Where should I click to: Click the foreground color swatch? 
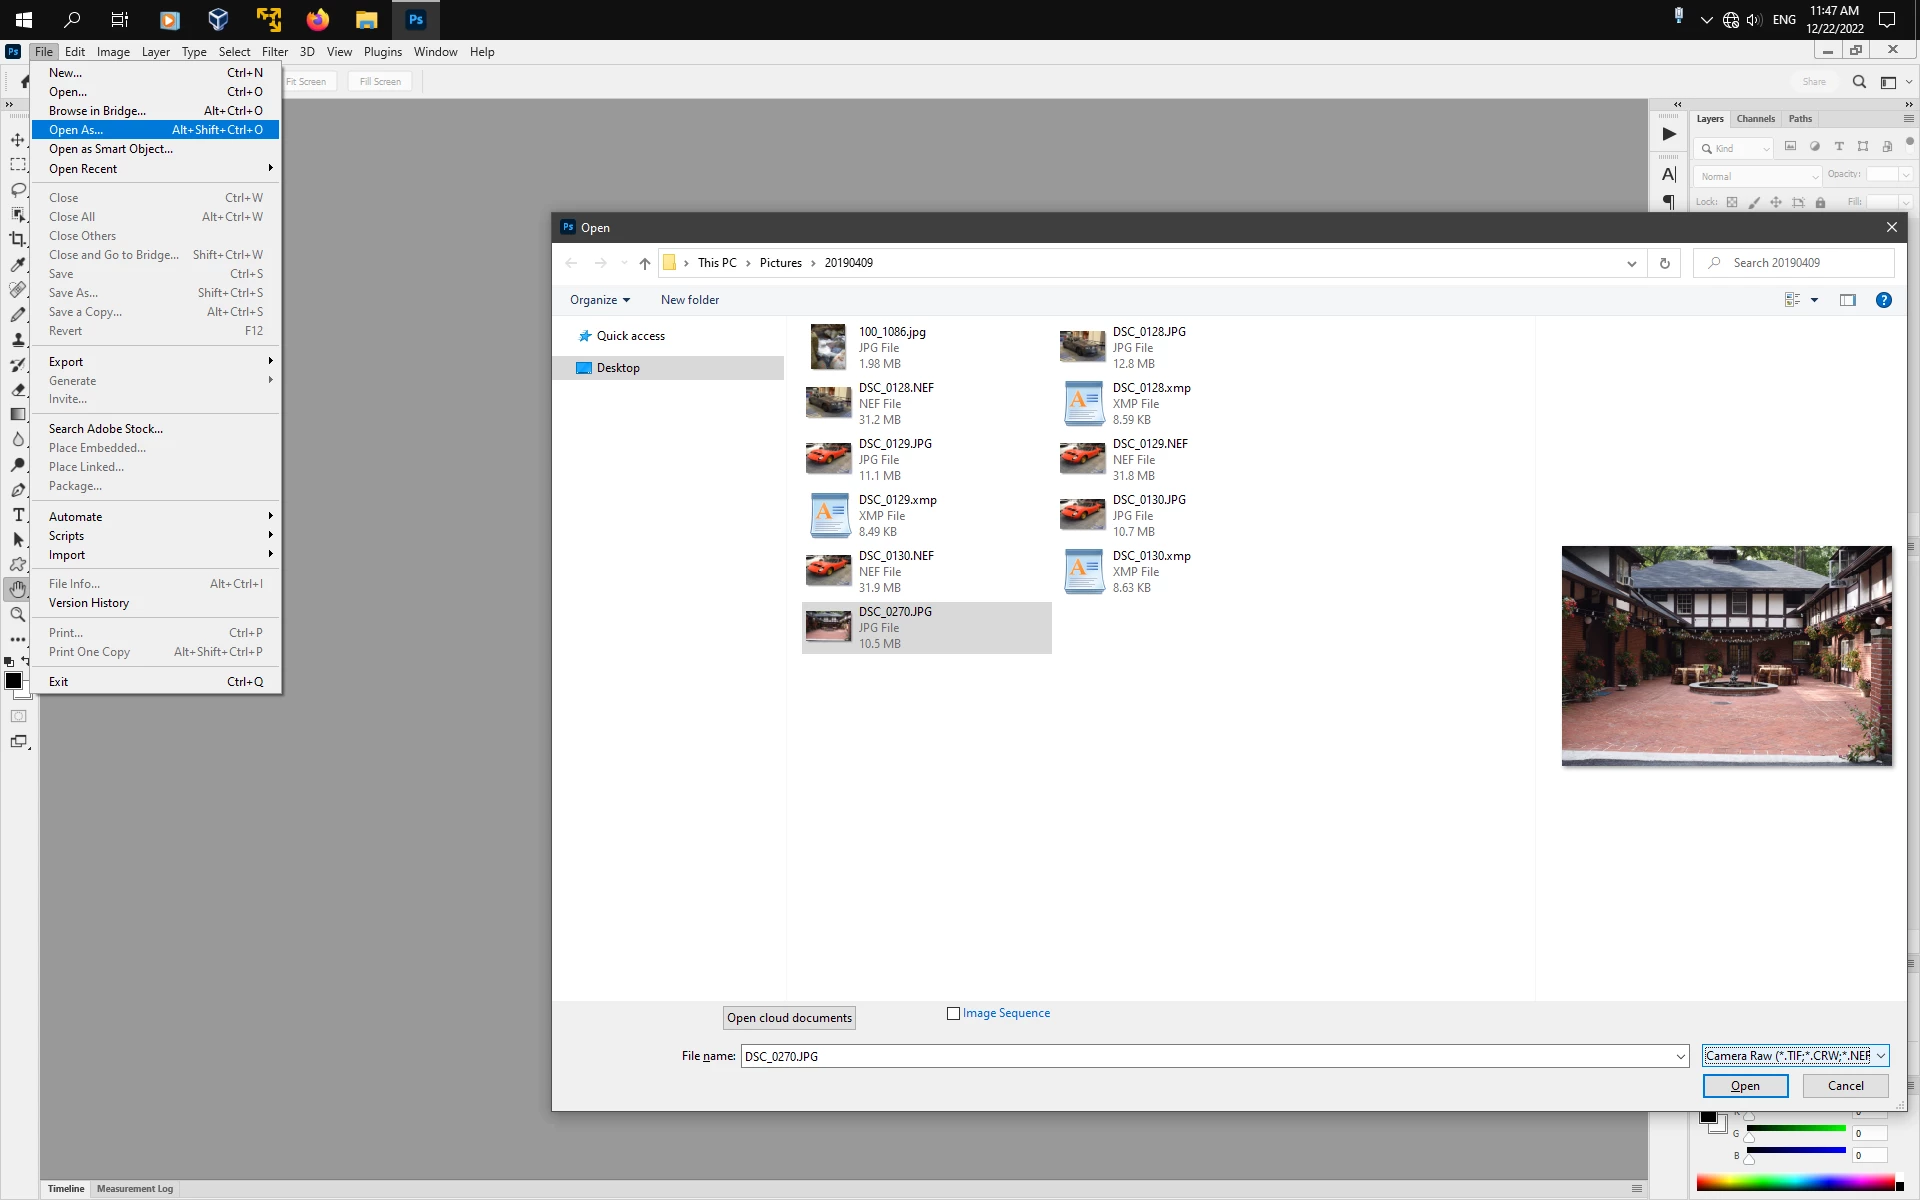13,681
